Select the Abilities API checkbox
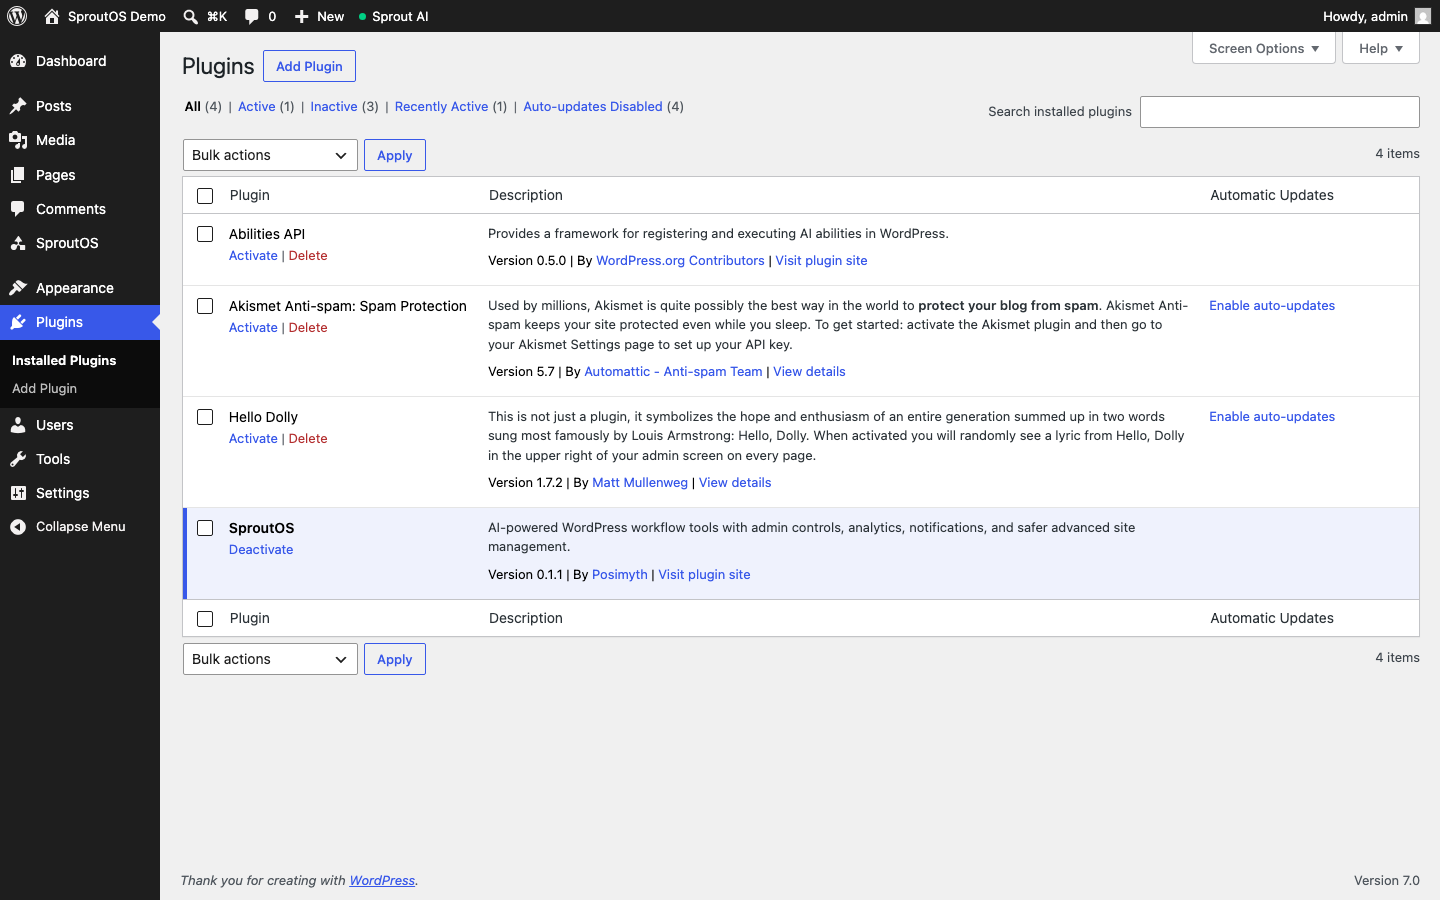The width and height of the screenshot is (1440, 900). (x=205, y=234)
